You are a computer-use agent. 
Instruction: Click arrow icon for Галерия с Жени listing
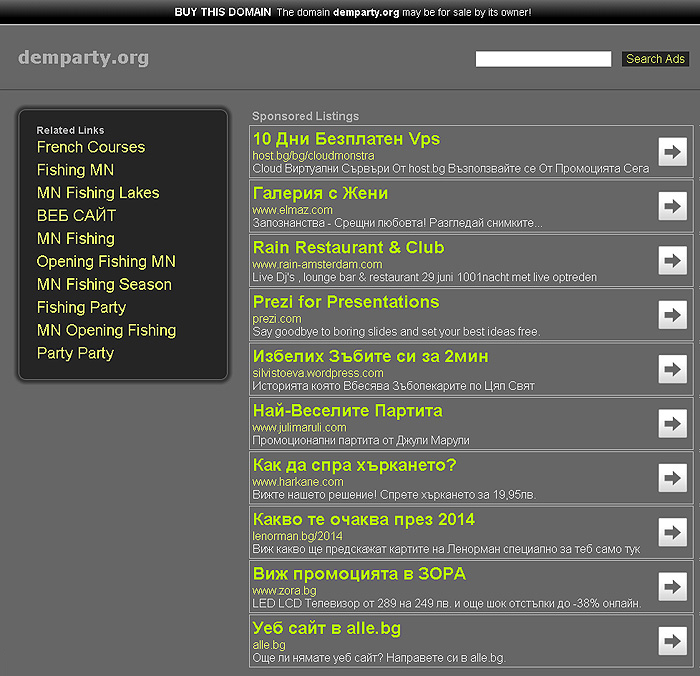tap(672, 206)
